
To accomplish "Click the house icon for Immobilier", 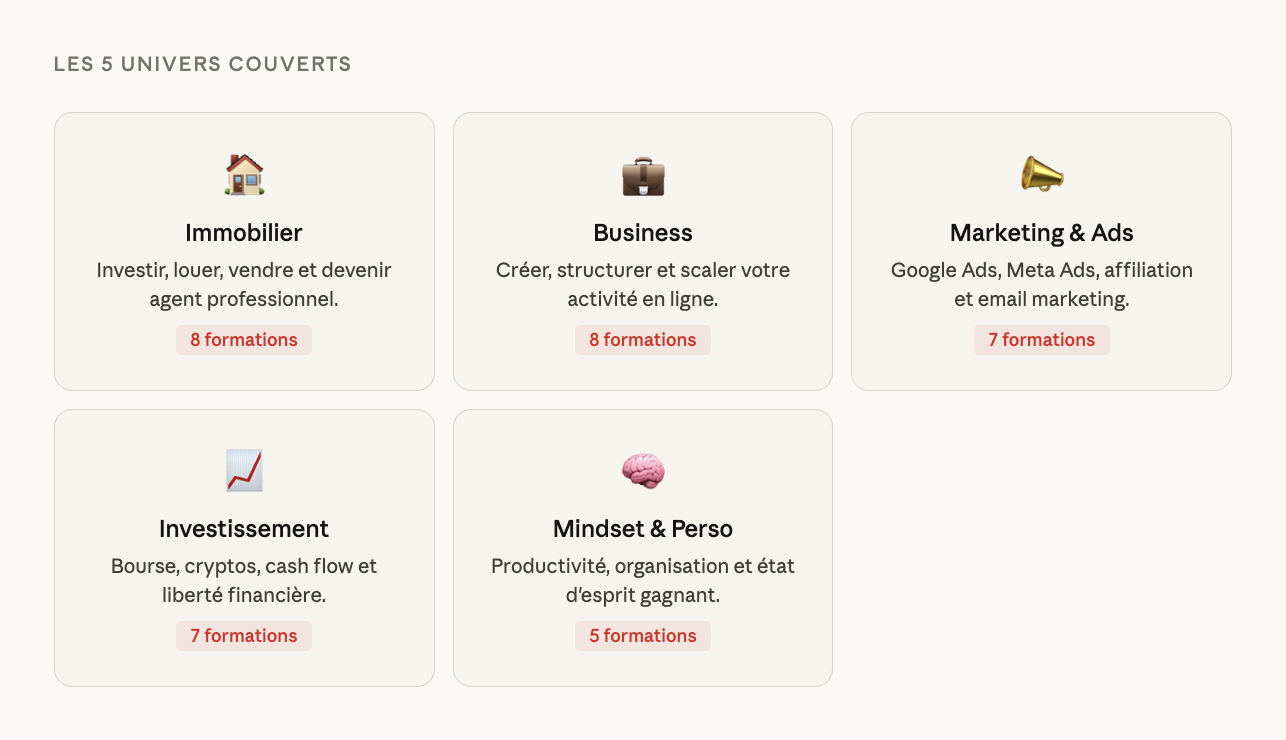I will coord(244,175).
